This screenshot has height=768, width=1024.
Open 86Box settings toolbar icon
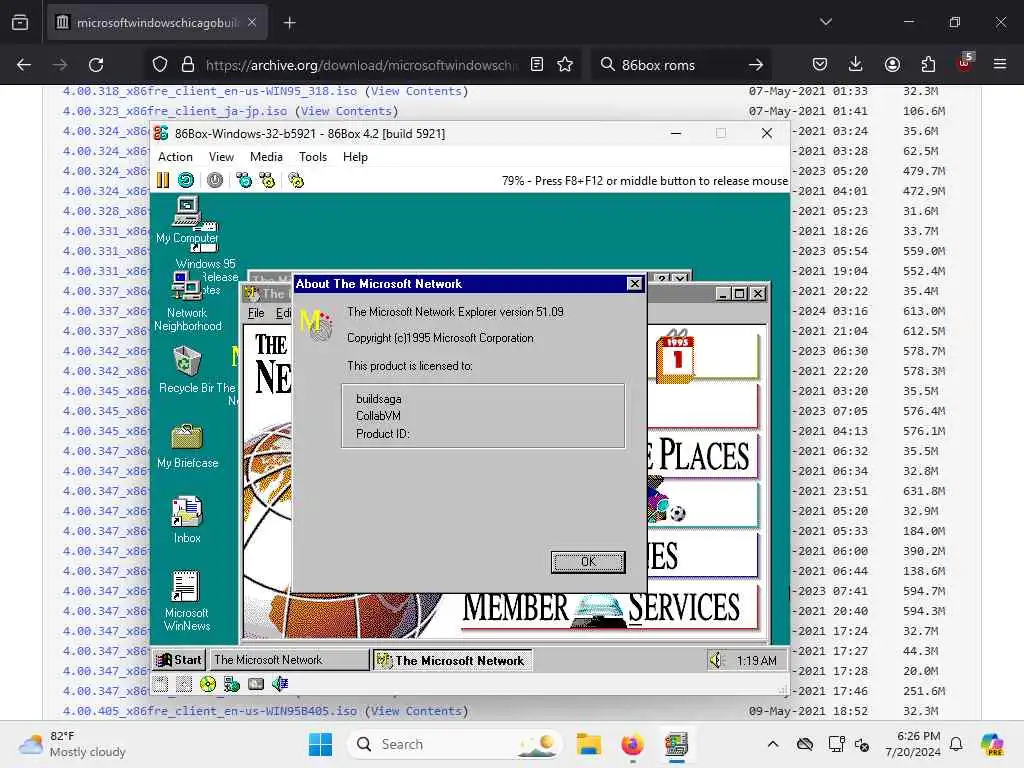tap(296, 180)
